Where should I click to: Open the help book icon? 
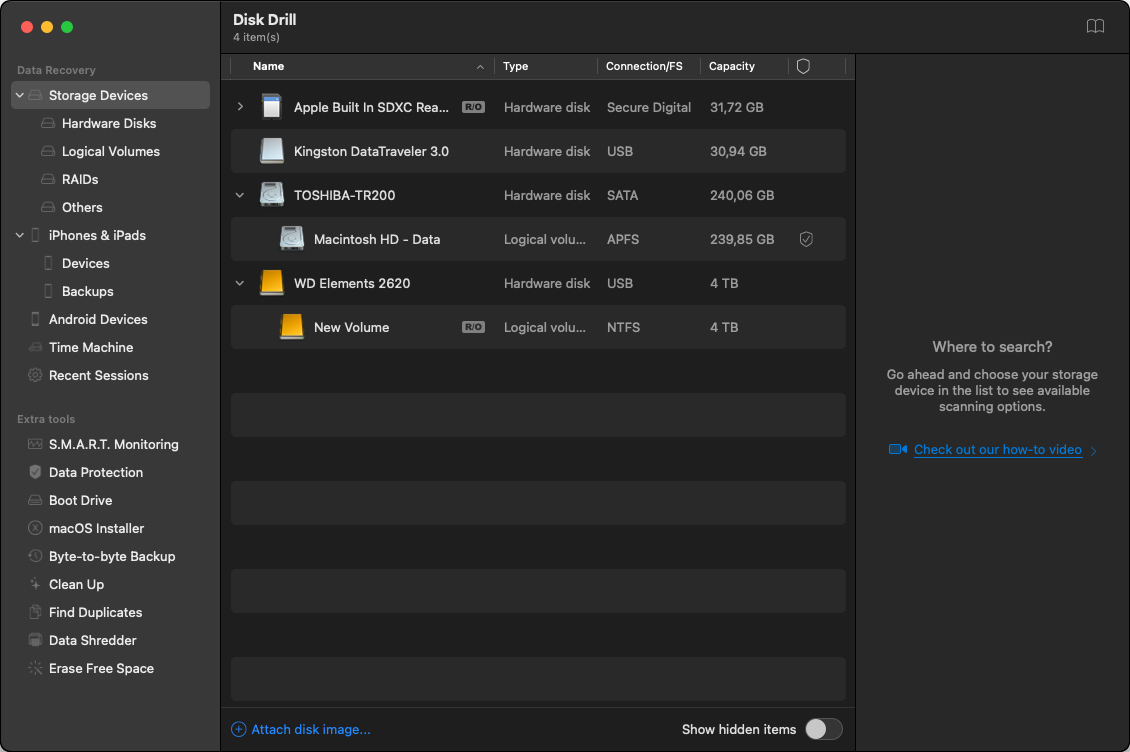1095,27
